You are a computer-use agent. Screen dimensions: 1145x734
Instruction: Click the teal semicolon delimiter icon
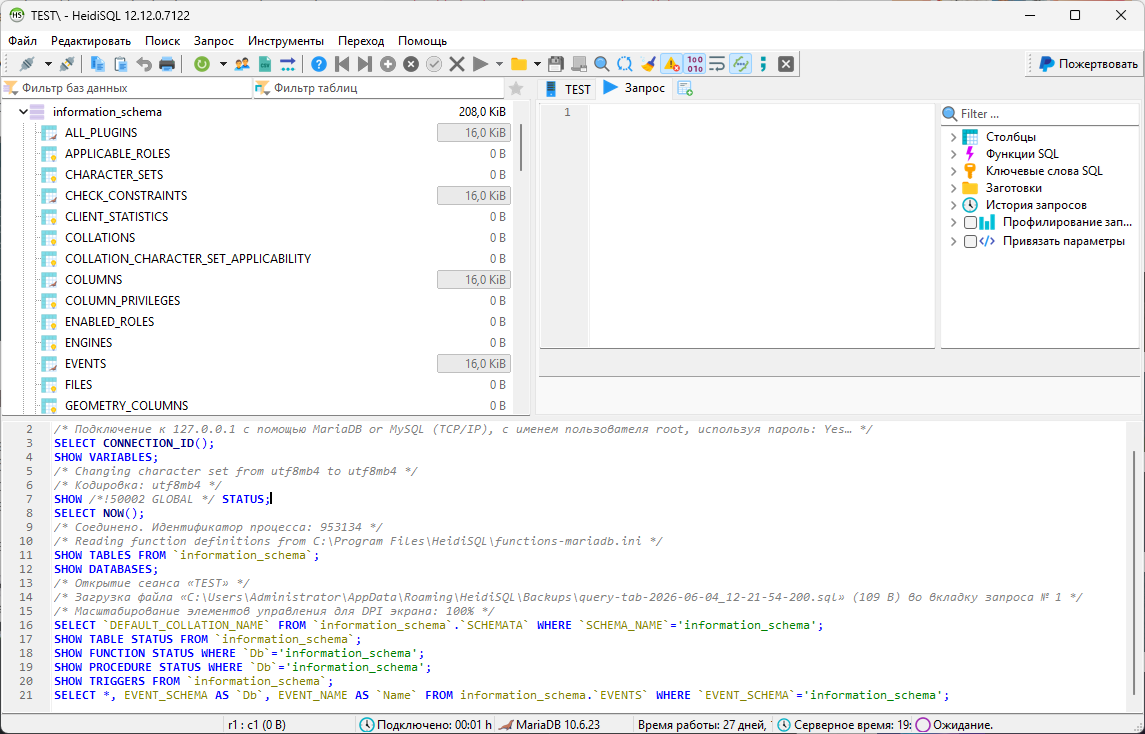763,64
